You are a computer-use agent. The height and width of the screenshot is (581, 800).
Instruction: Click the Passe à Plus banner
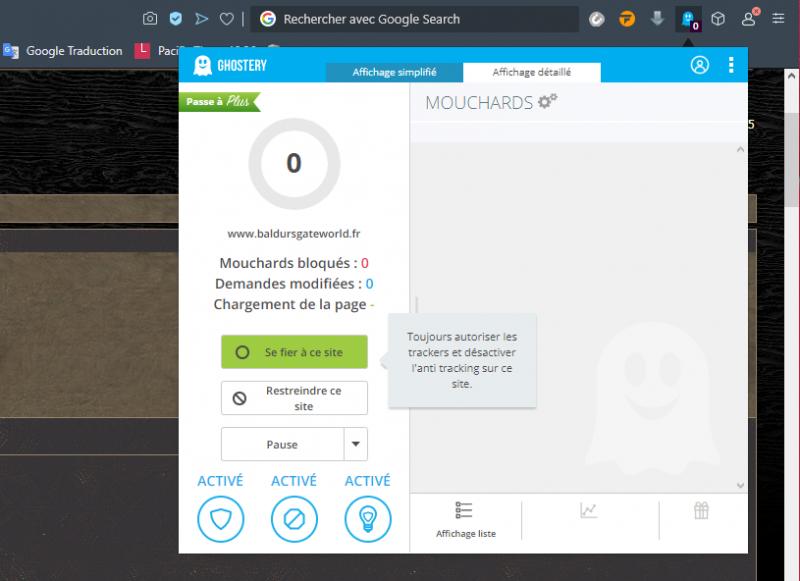pyautogui.click(x=219, y=102)
